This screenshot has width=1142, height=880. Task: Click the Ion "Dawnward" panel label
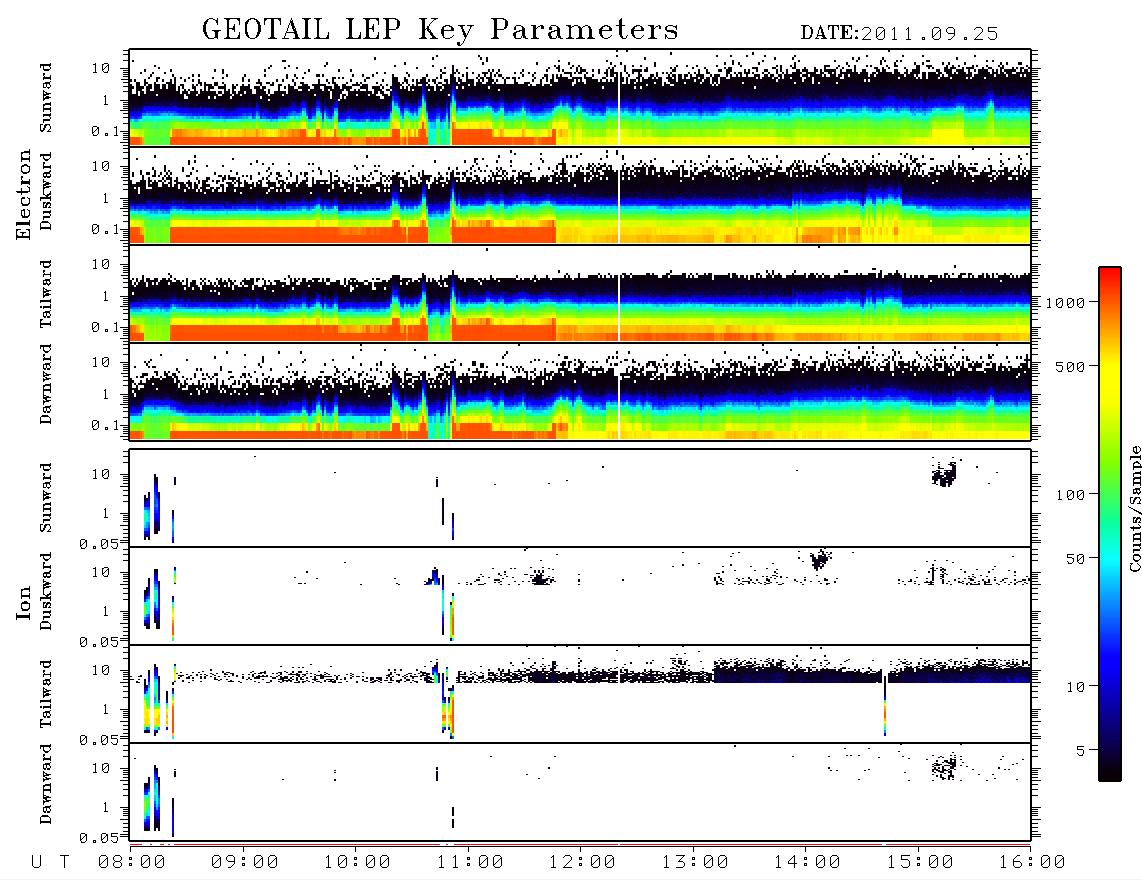pos(46,784)
